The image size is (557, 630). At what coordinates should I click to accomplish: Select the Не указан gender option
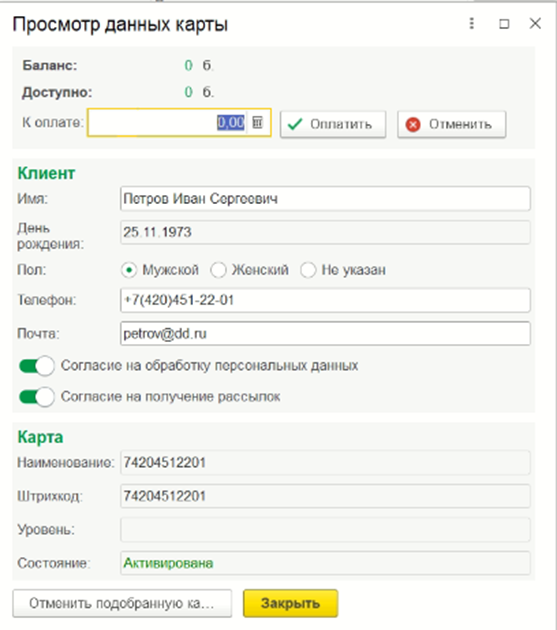(x=308, y=270)
